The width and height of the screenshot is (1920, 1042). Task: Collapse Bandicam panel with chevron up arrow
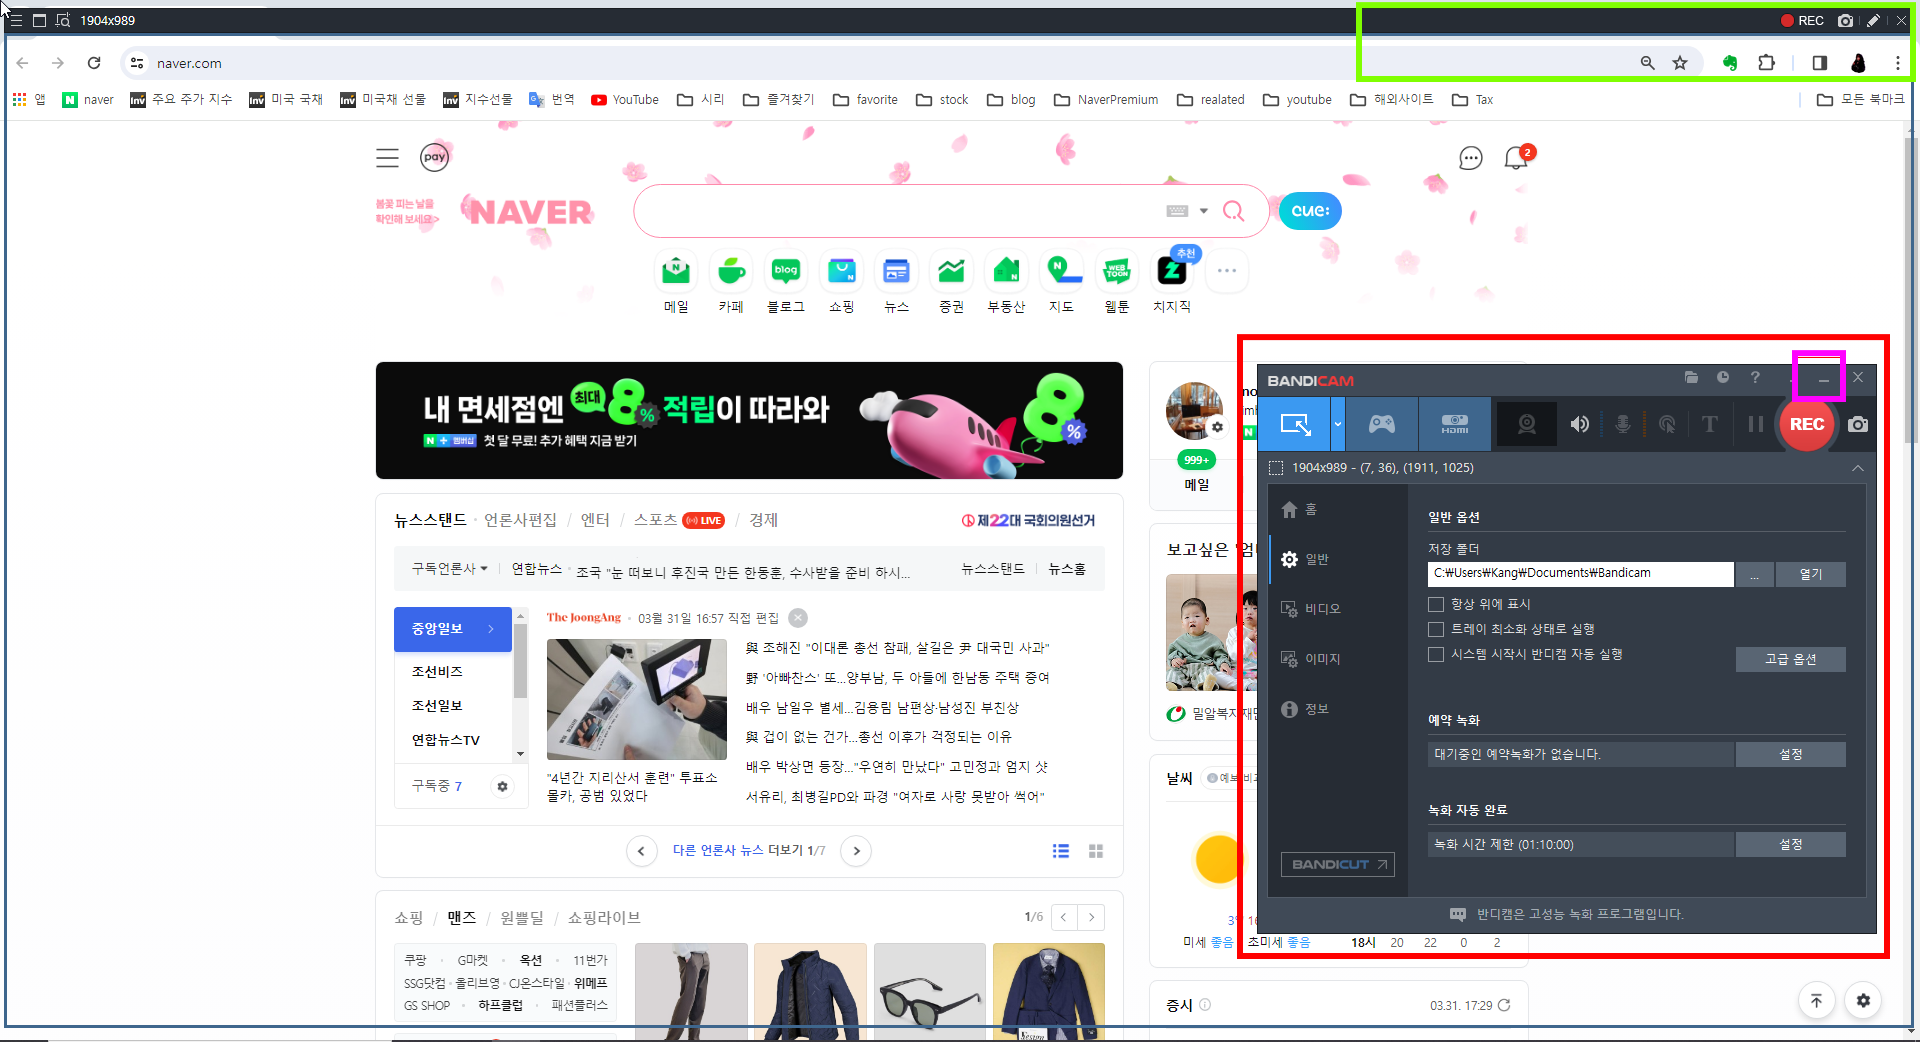pos(1857,468)
